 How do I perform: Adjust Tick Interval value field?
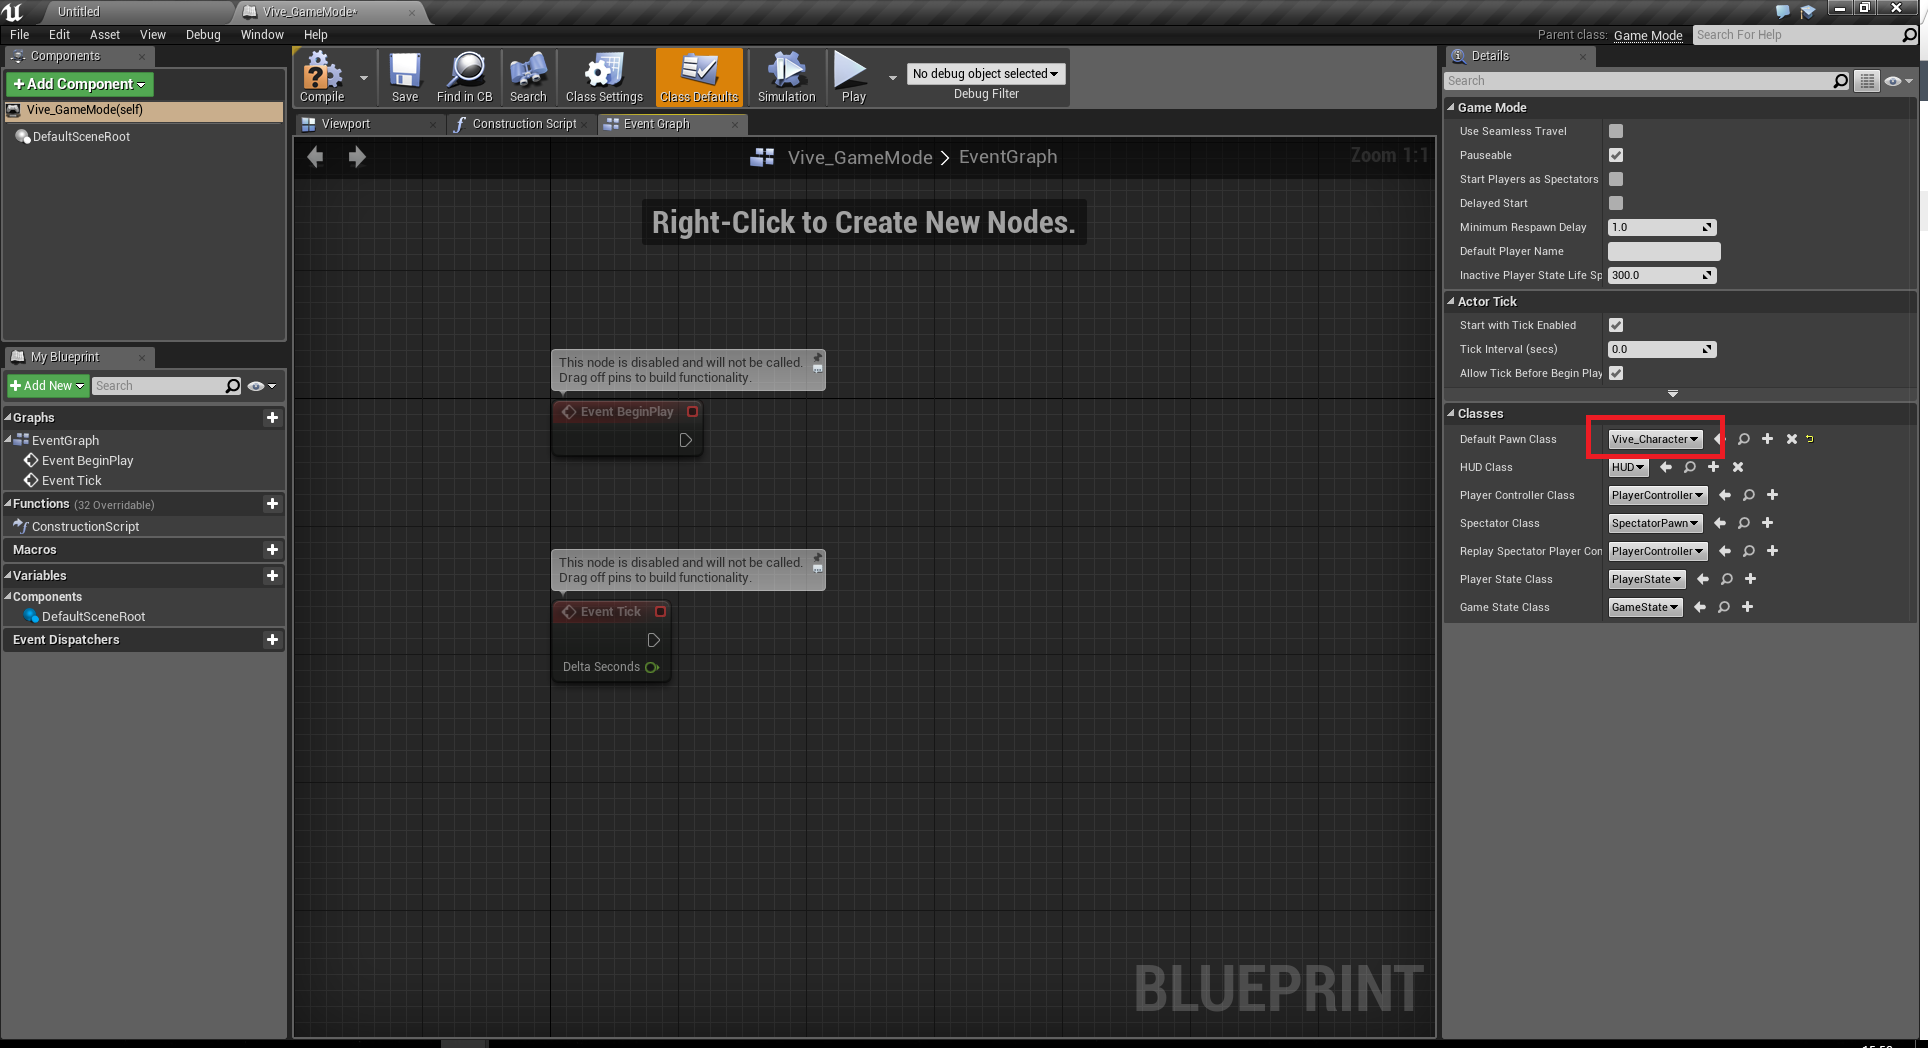1662,349
